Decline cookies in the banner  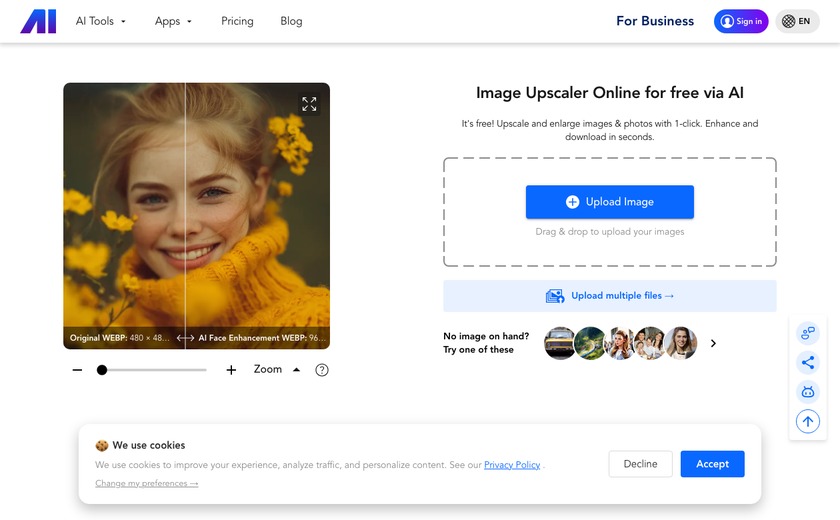pyautogui.click(x=640, y=464)
